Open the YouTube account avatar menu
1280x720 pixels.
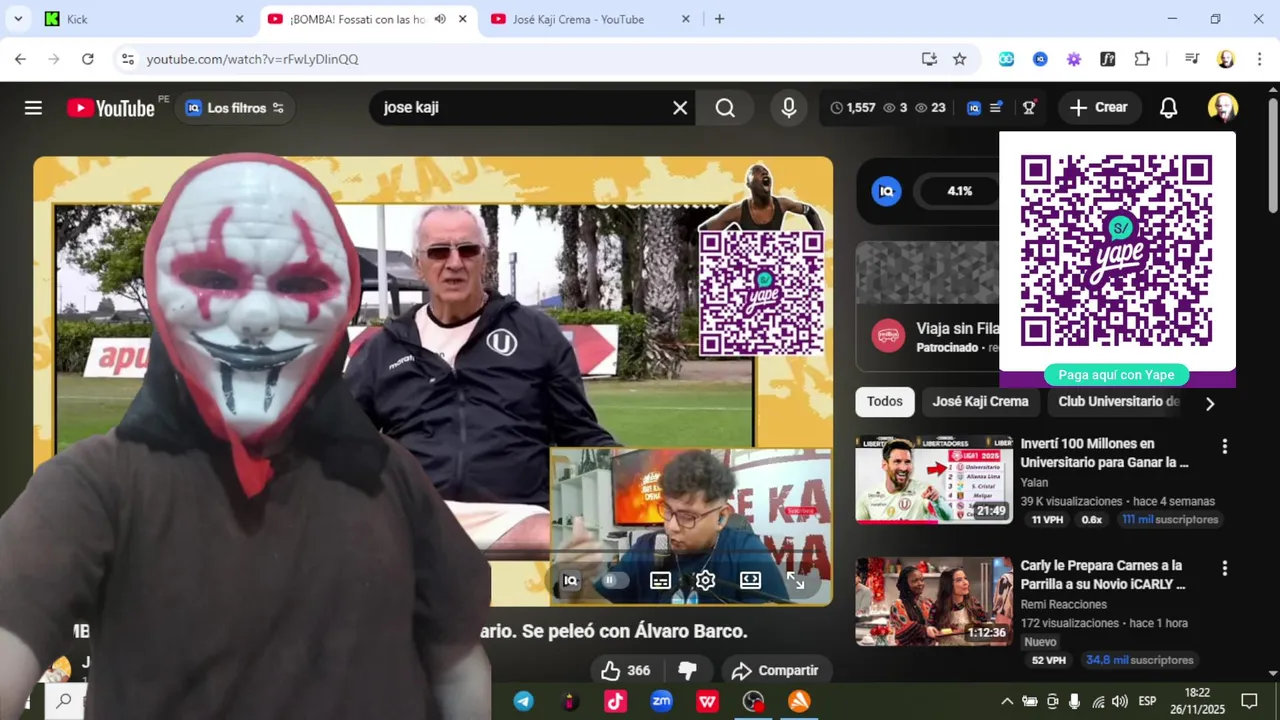coord(1222,108)
